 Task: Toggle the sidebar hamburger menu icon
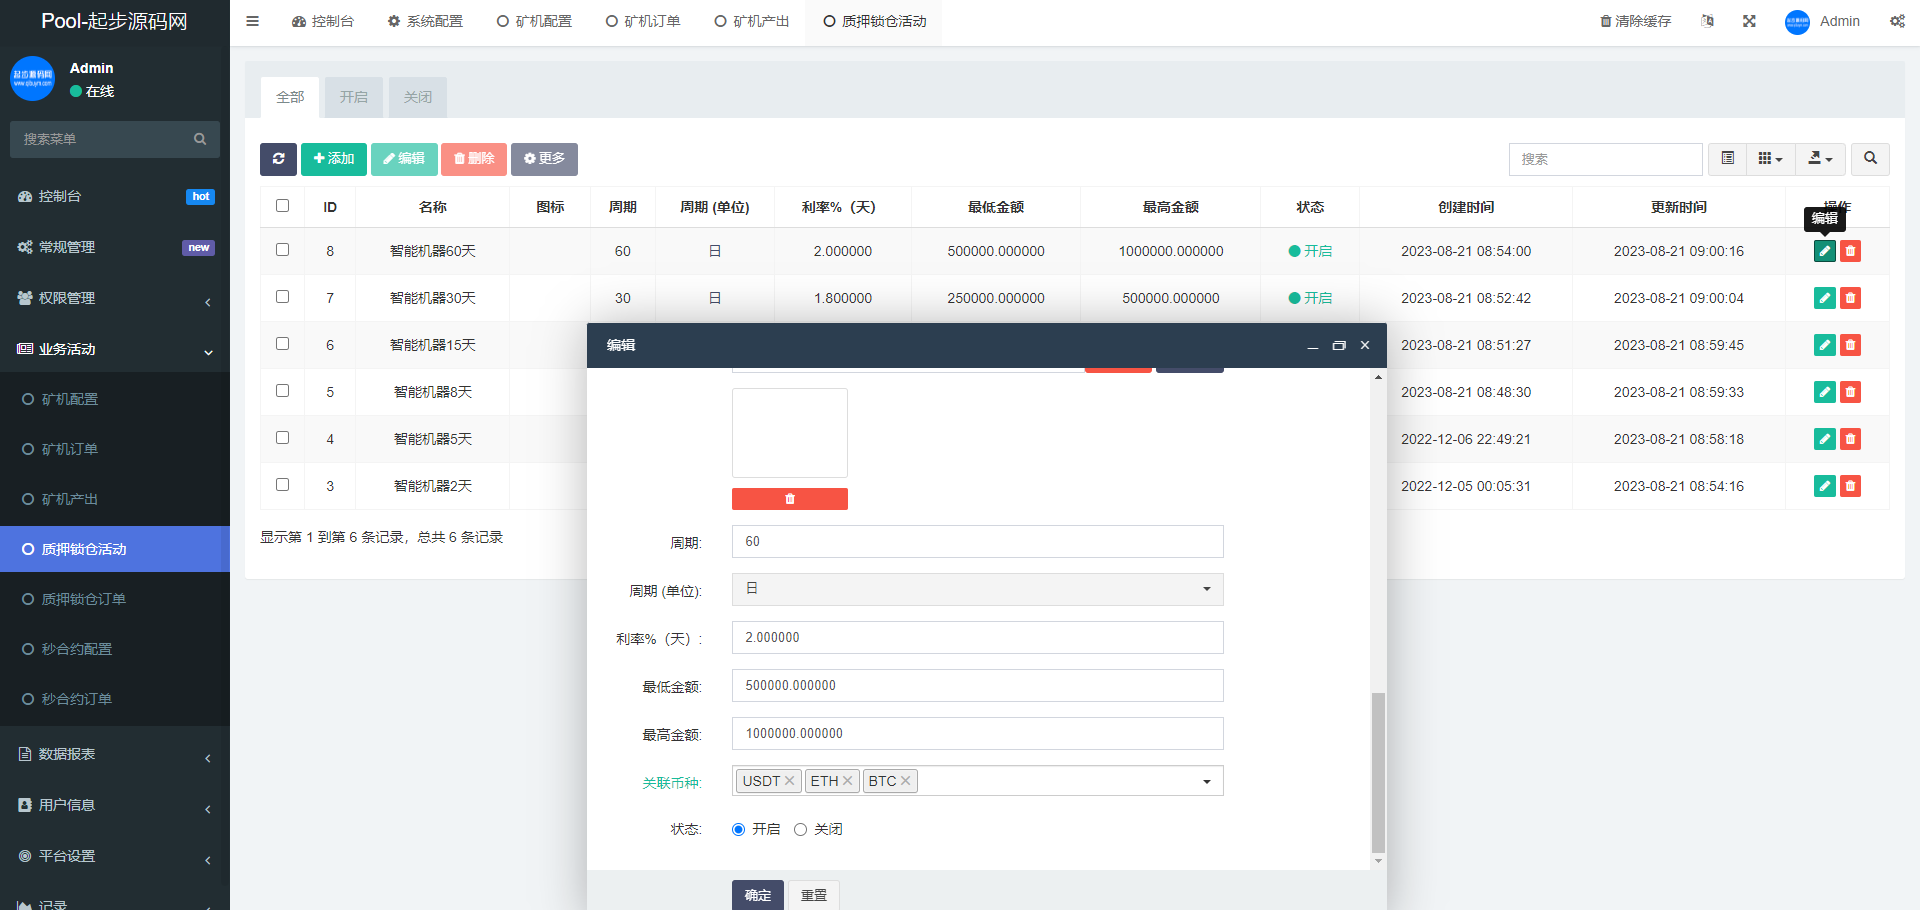click(253, 21)
